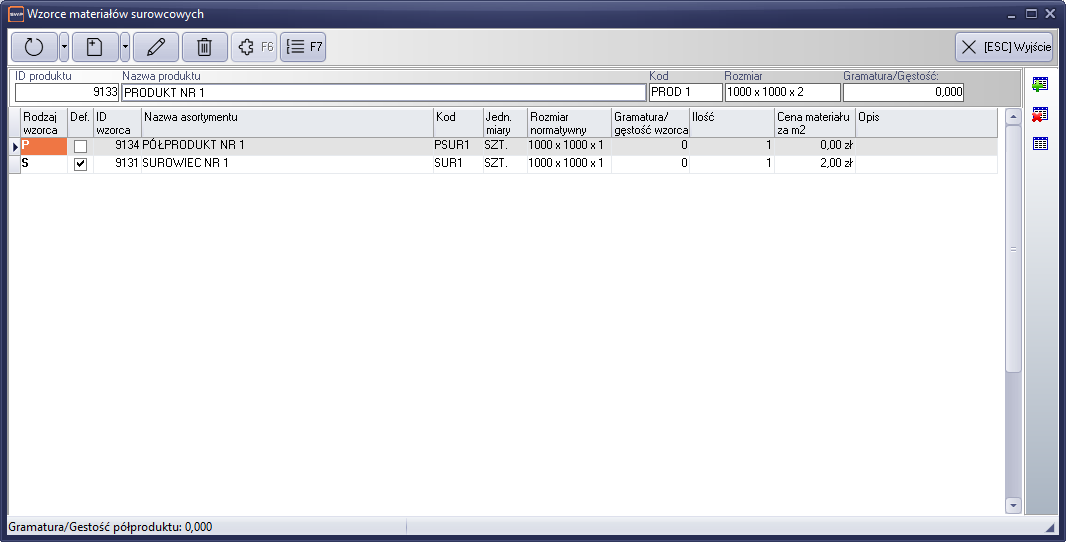
Task: Click the refresh circular arrow button
Action: tap(34, 47)
